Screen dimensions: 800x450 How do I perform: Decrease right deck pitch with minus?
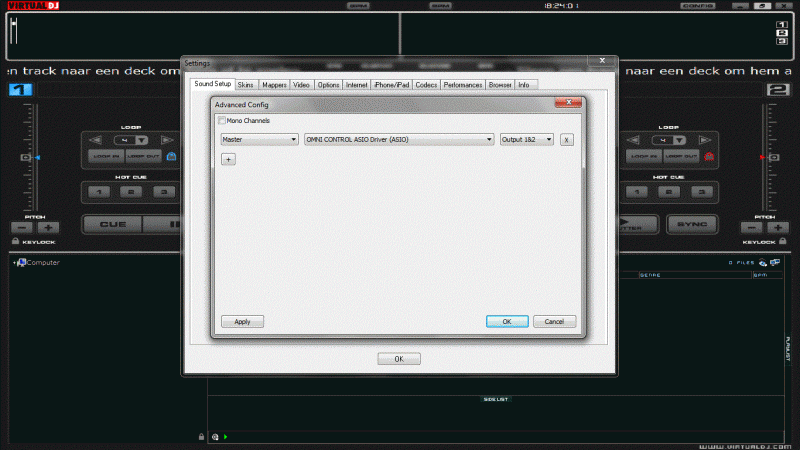tap(752, 228)
